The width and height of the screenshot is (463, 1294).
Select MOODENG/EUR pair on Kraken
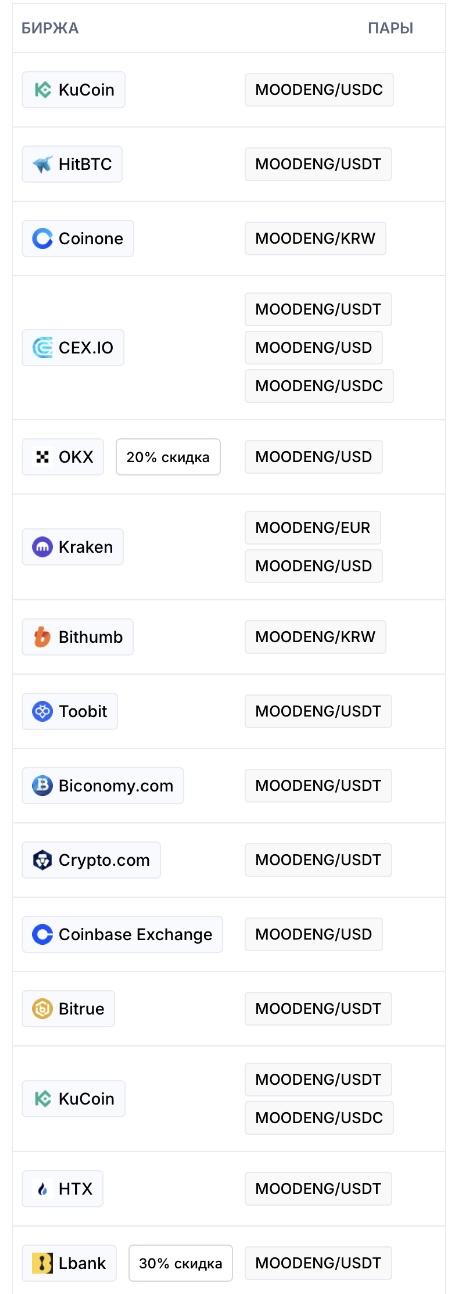point(313,528)
